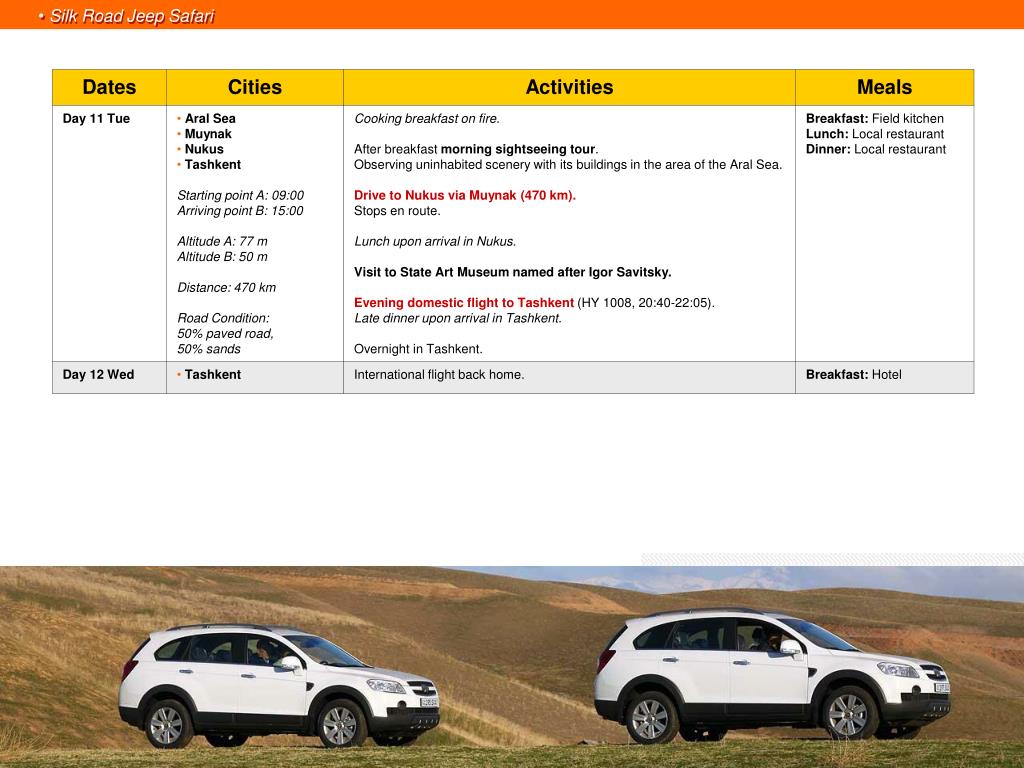This screenshot has width=1024, height=768.
Task: Click 'Visit to State Art Museum' line
Action: coord(513,272)
